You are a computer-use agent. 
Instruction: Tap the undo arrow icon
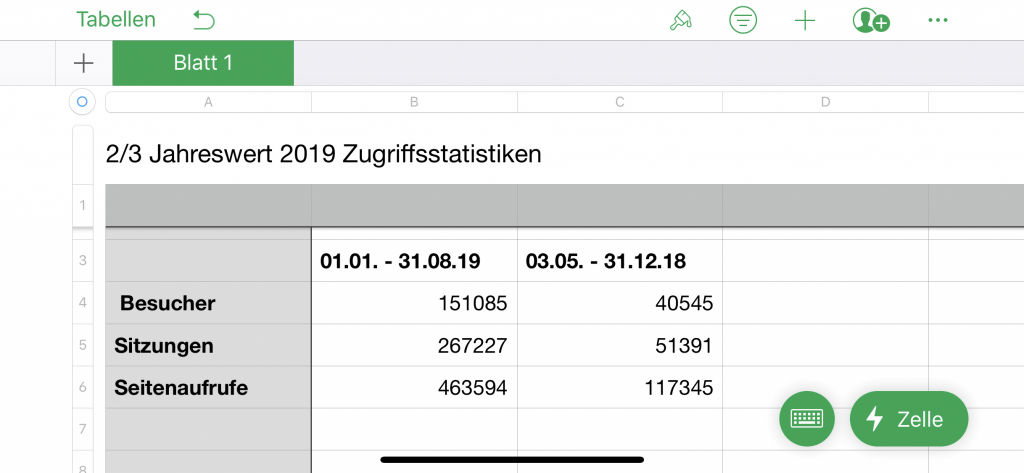(204, 20)
